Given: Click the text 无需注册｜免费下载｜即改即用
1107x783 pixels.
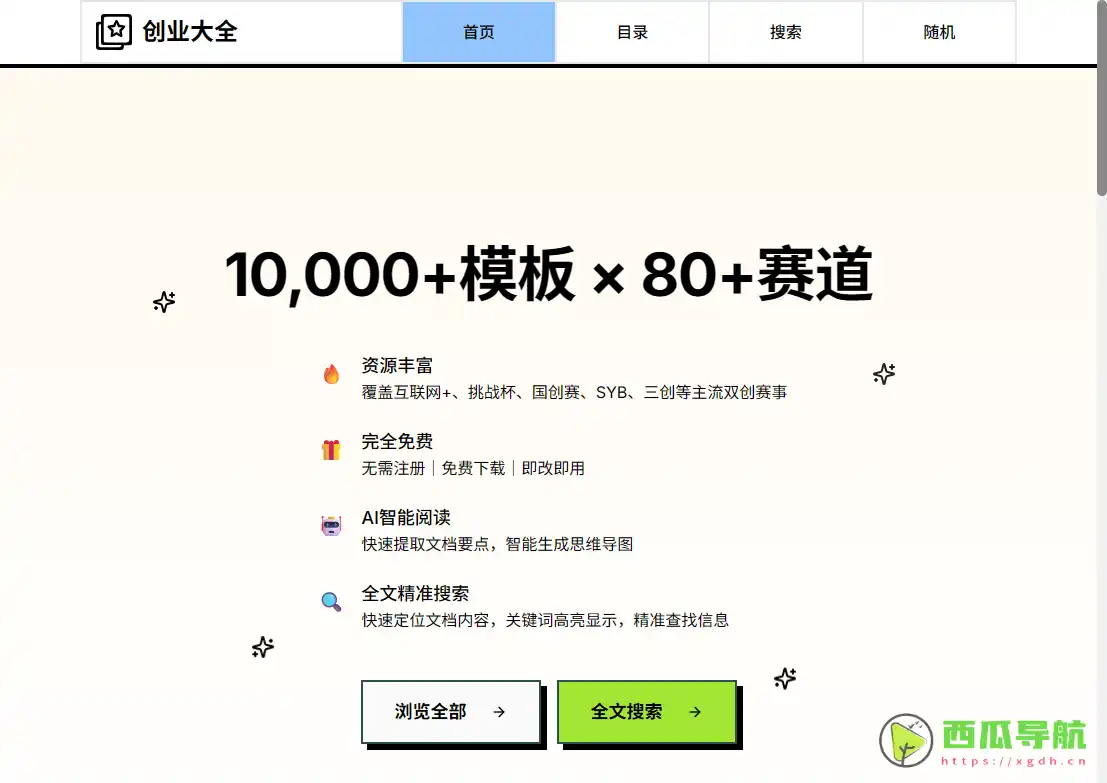Looking at the screenshot, I should [473, 468].
